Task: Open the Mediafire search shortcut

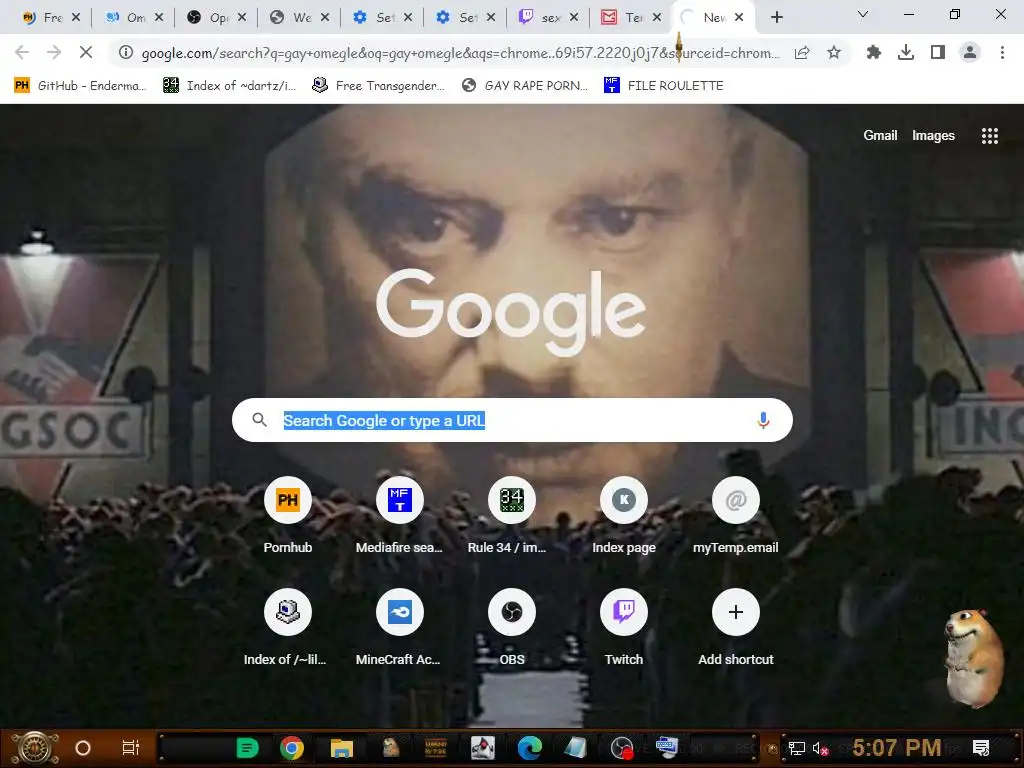Action: (400, 516)
